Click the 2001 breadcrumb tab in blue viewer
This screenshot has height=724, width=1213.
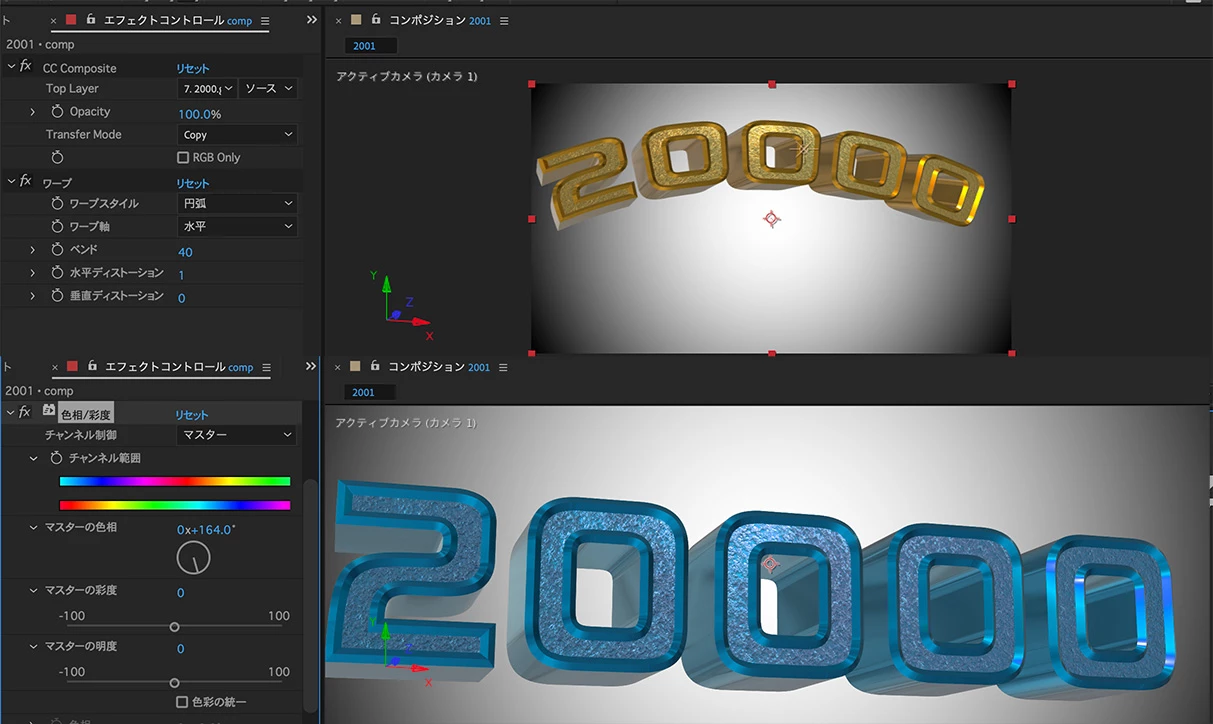tap(371, 392)
